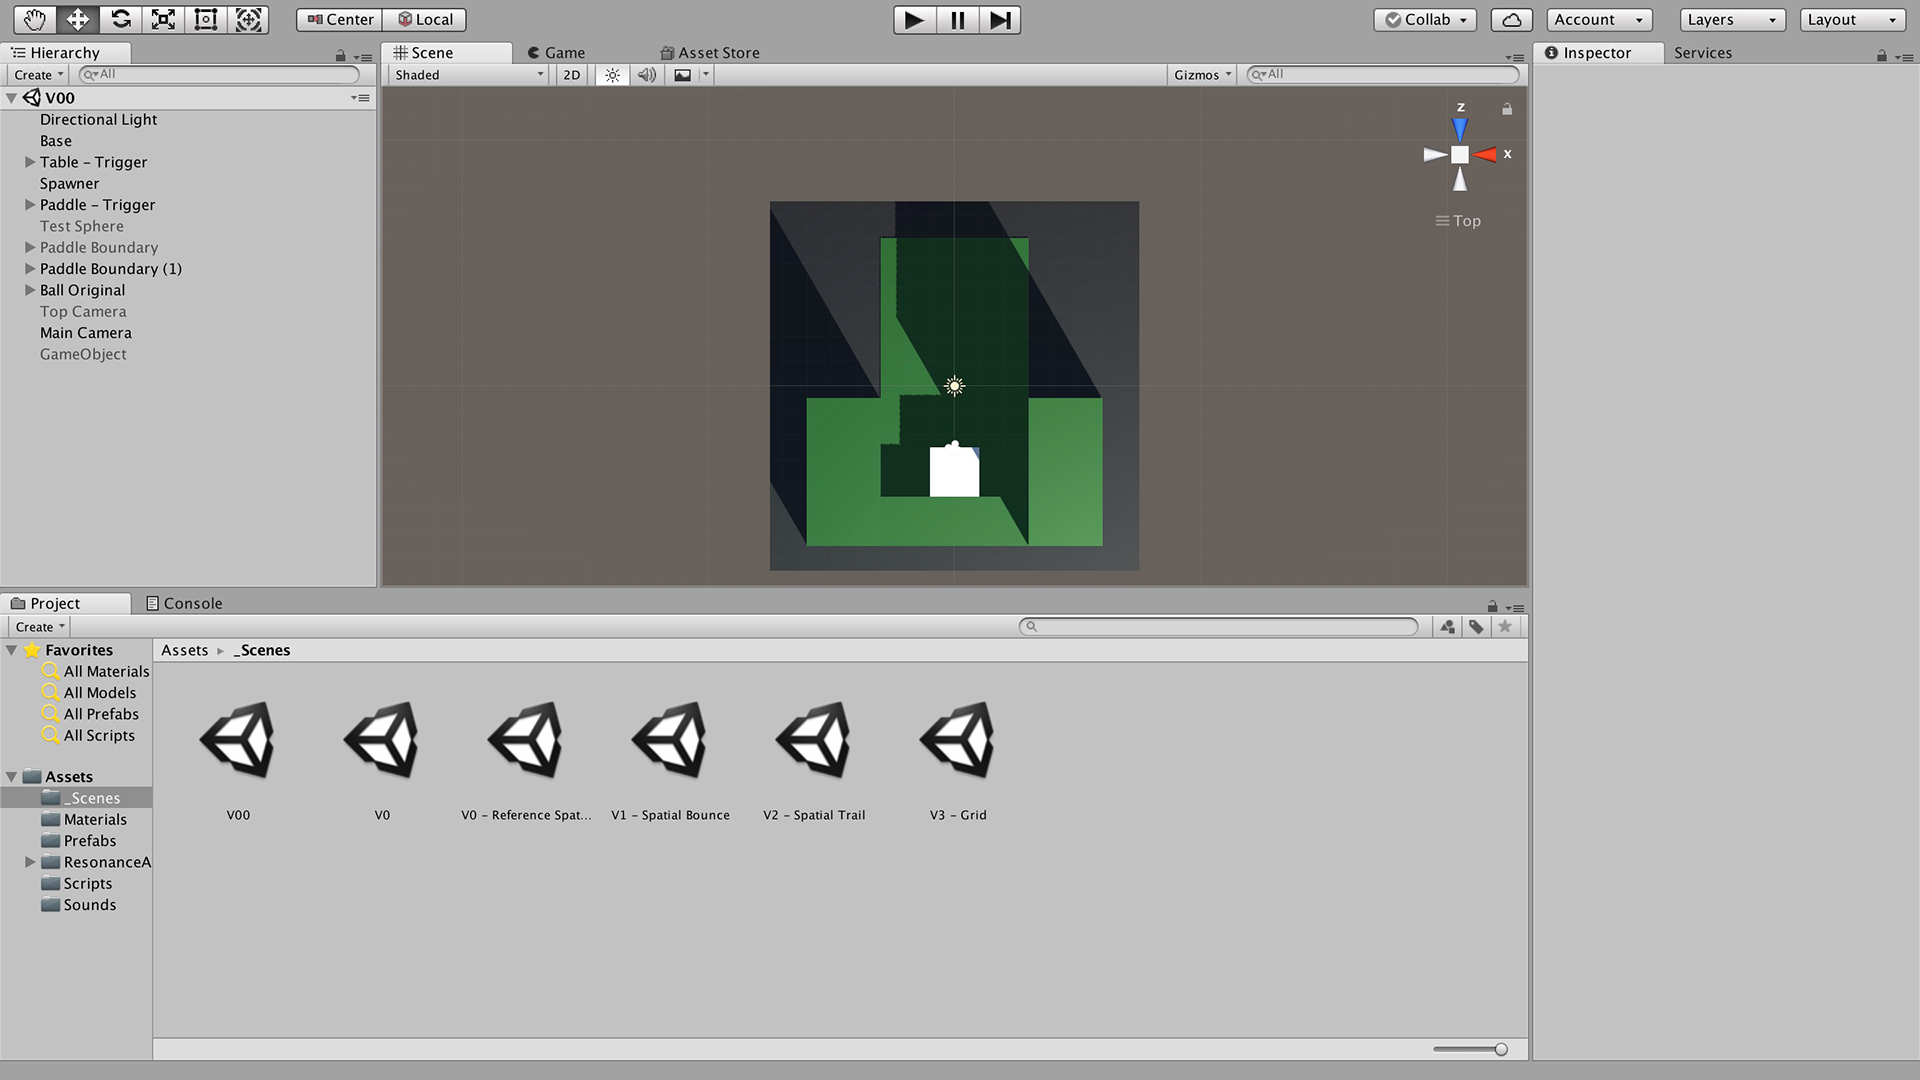Save search to Favorites star

(x=1505, y=627)
